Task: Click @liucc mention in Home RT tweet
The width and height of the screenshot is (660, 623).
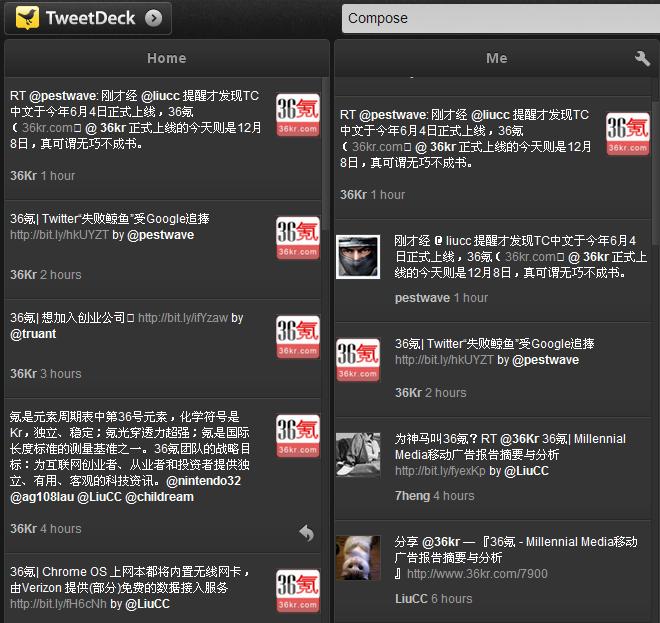Action: pos(160,96)
